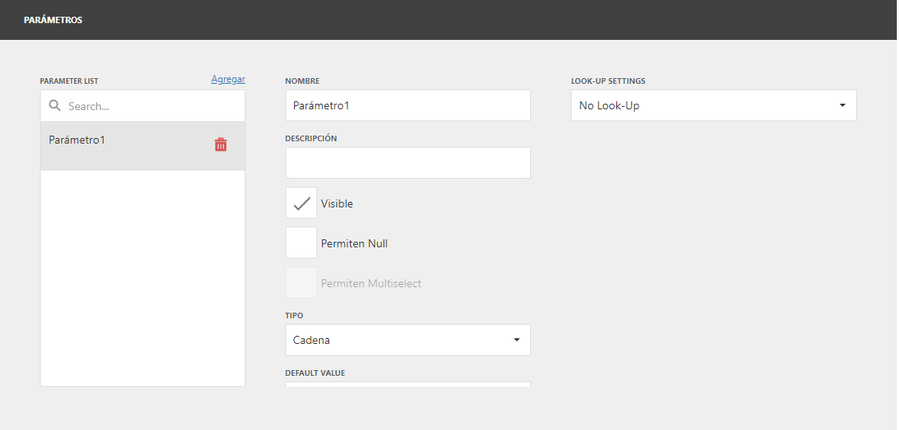This screenshot has width=900, height=430.
Task: Click empty area of parameter list panel
Action: [x=142, y=278]
